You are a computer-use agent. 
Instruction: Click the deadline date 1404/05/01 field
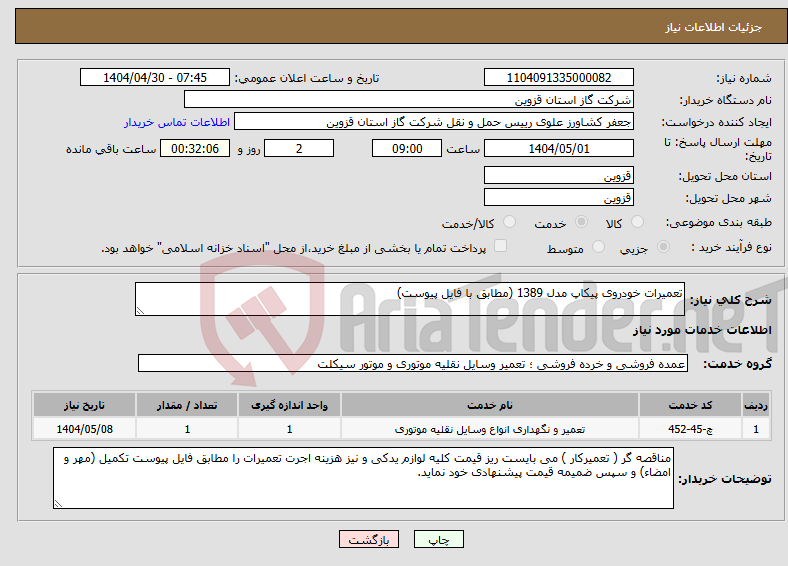coord(558,148)
